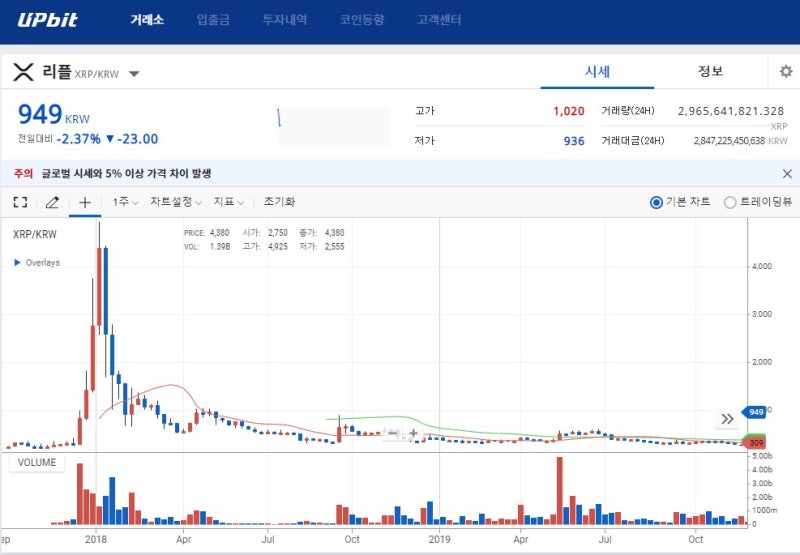800x555 pixels.
Task: Switch to the 시세 price tab
Action: click(597, 71)
